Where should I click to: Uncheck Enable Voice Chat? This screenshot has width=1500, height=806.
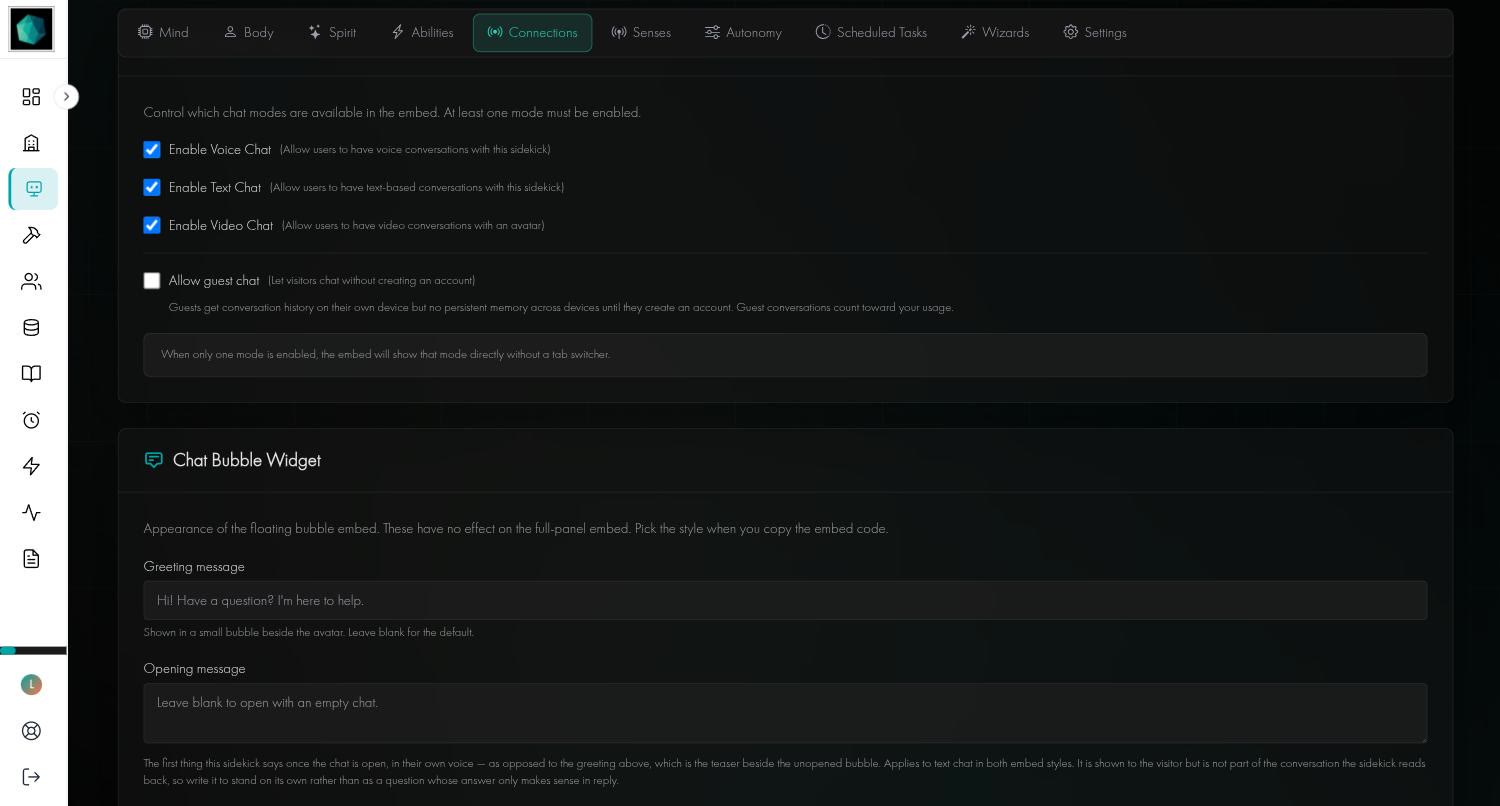[152, 150]
